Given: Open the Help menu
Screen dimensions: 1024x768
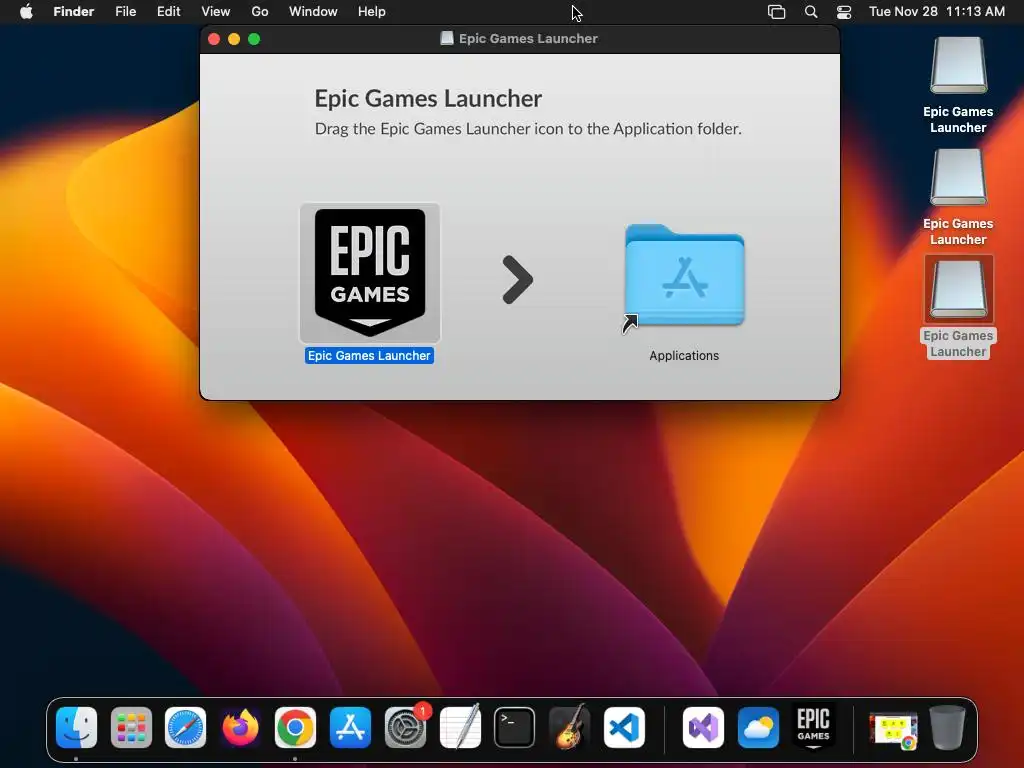Looking at the screenshot, I should tap(372, 12).
